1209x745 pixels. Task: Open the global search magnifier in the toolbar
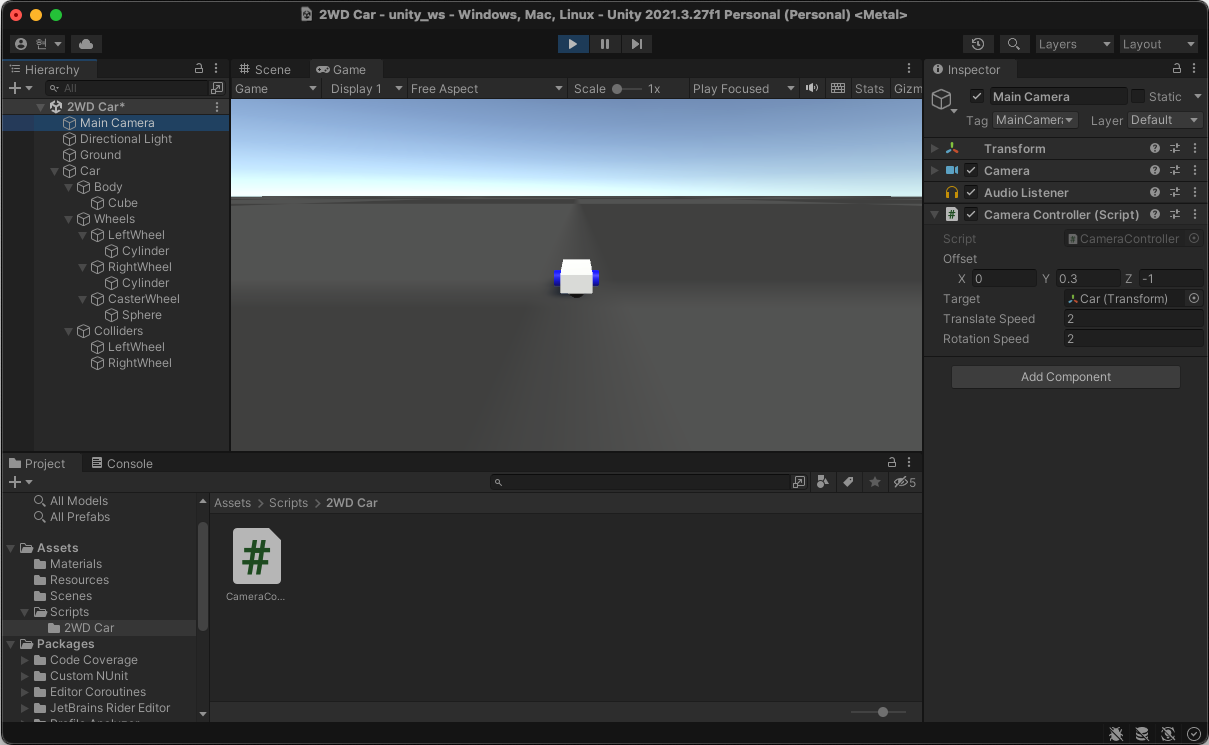click(1014, 44)
